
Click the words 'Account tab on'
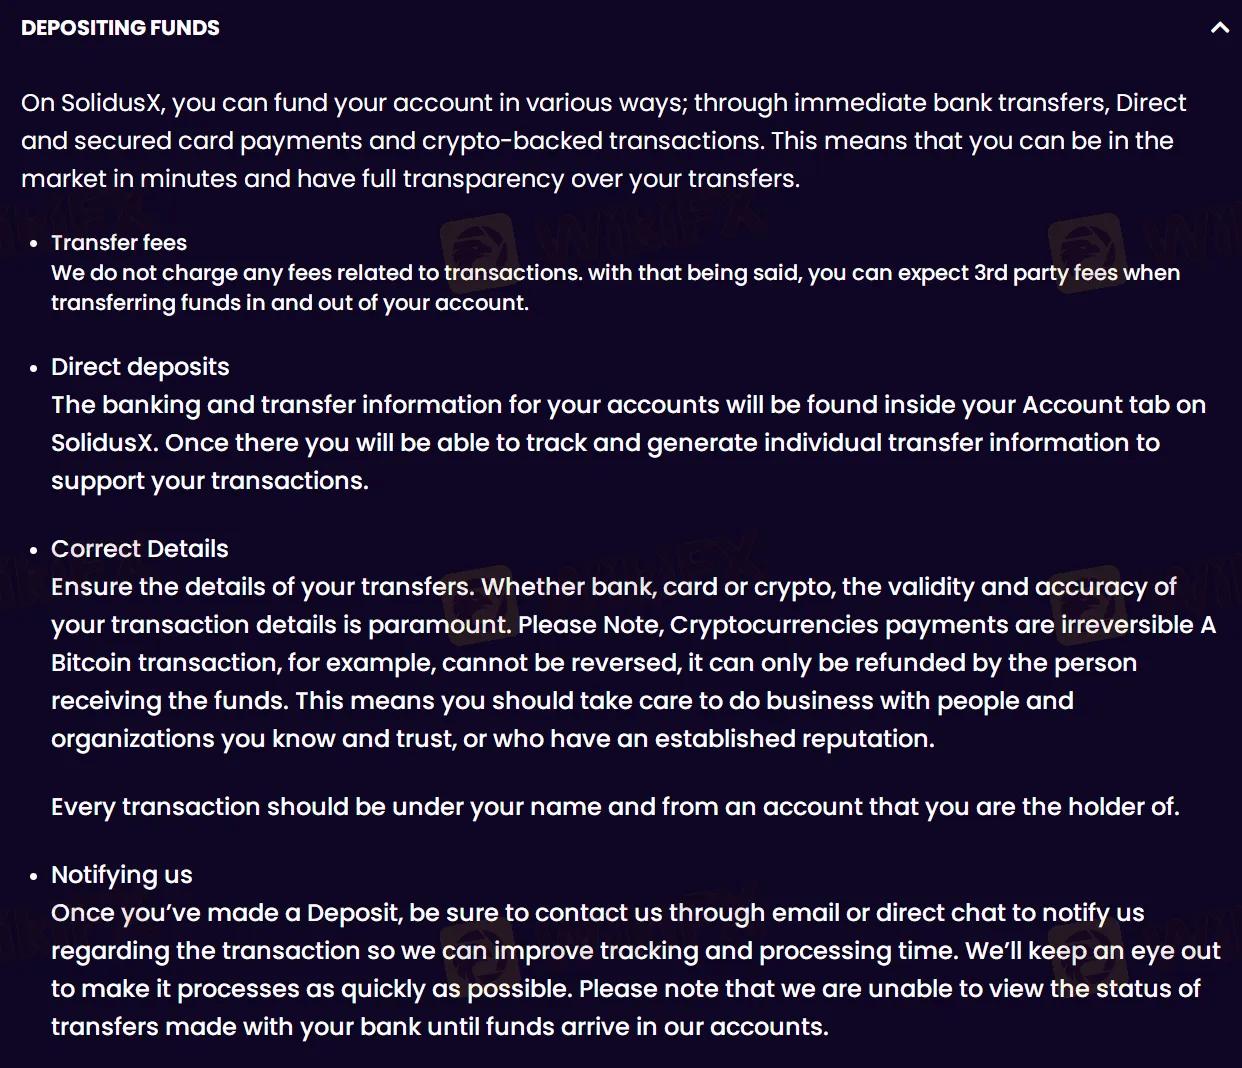coord(1114,405)
